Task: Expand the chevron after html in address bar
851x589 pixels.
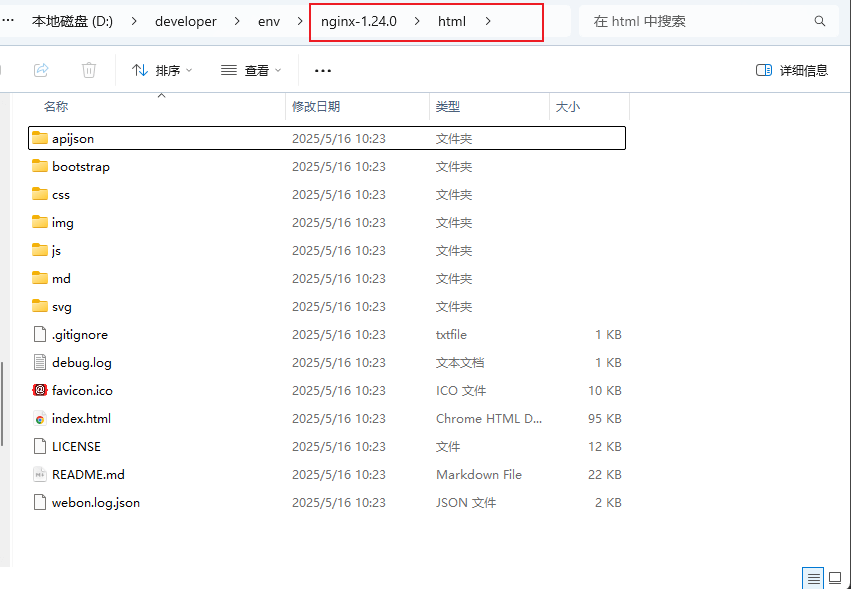Action: pyautogui.click(x=488, y=21)
